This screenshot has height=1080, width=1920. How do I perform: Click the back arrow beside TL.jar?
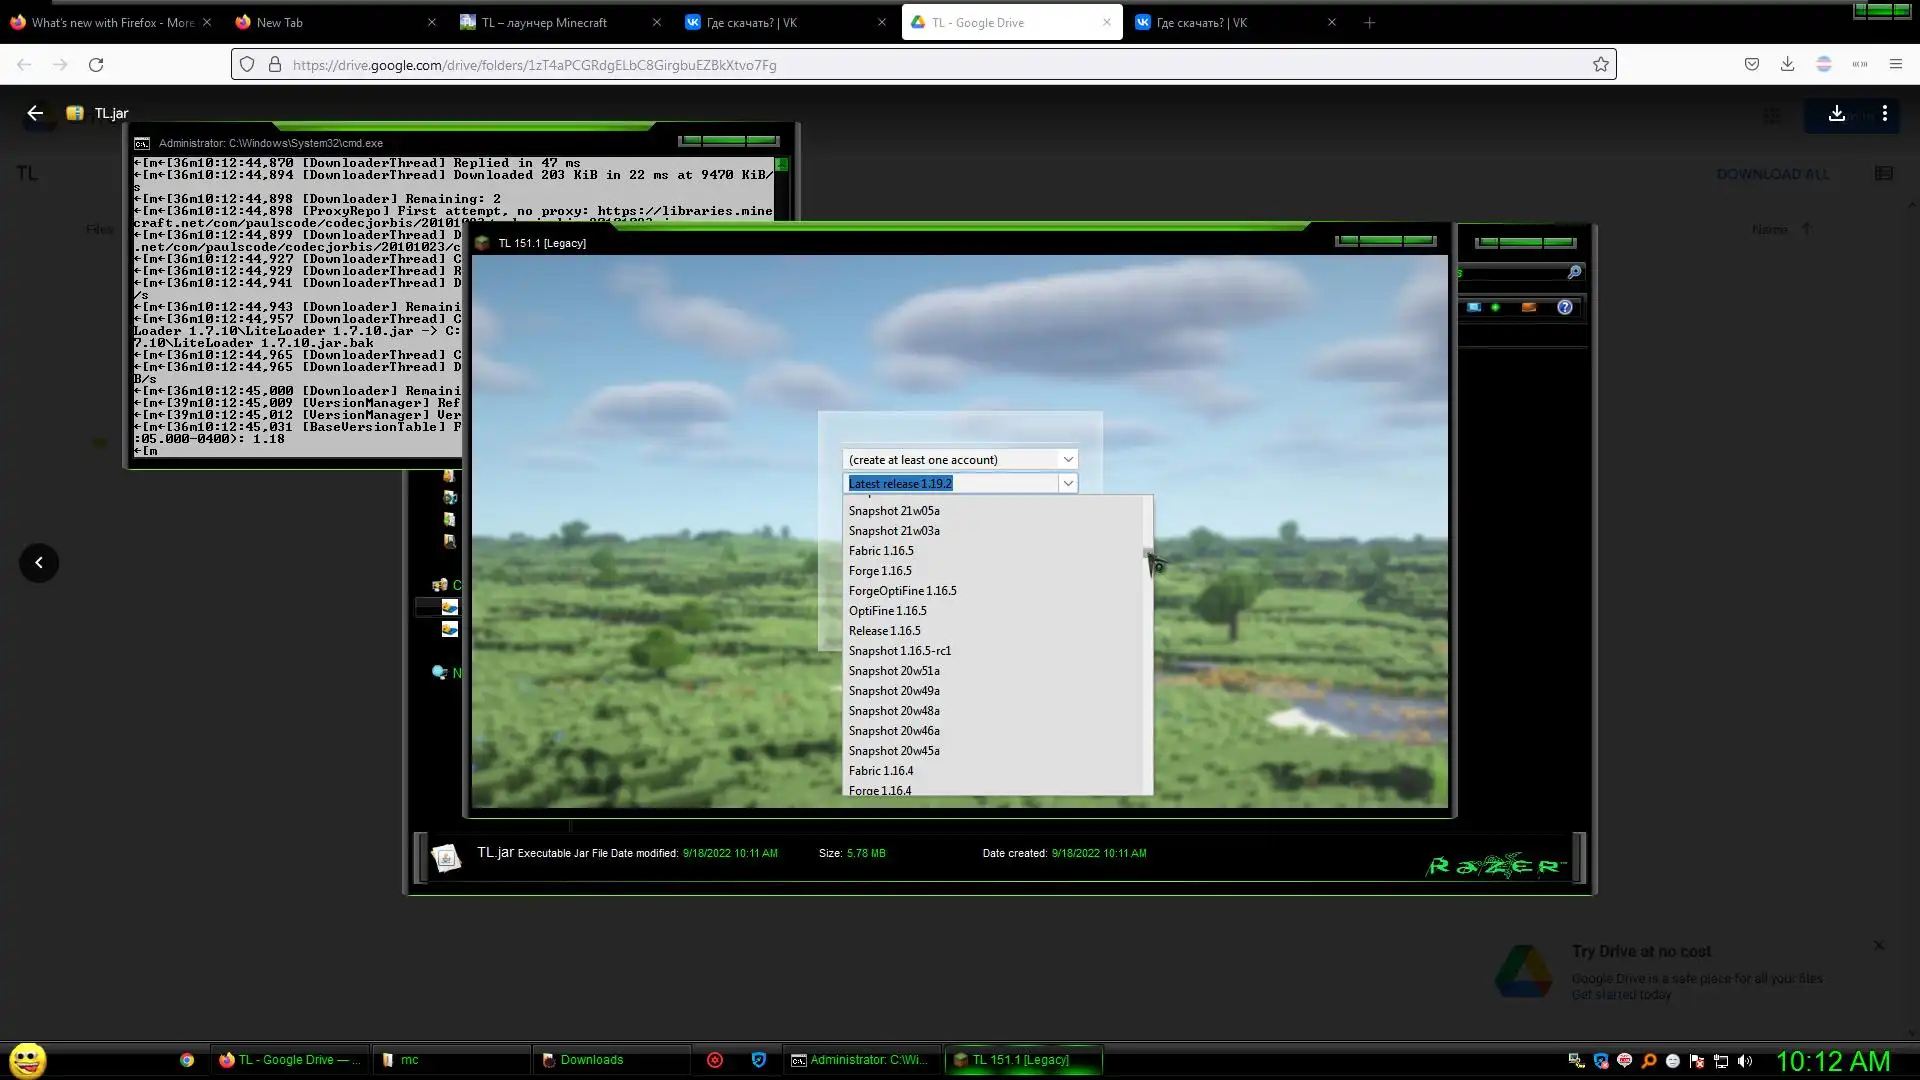coord(35,113)
